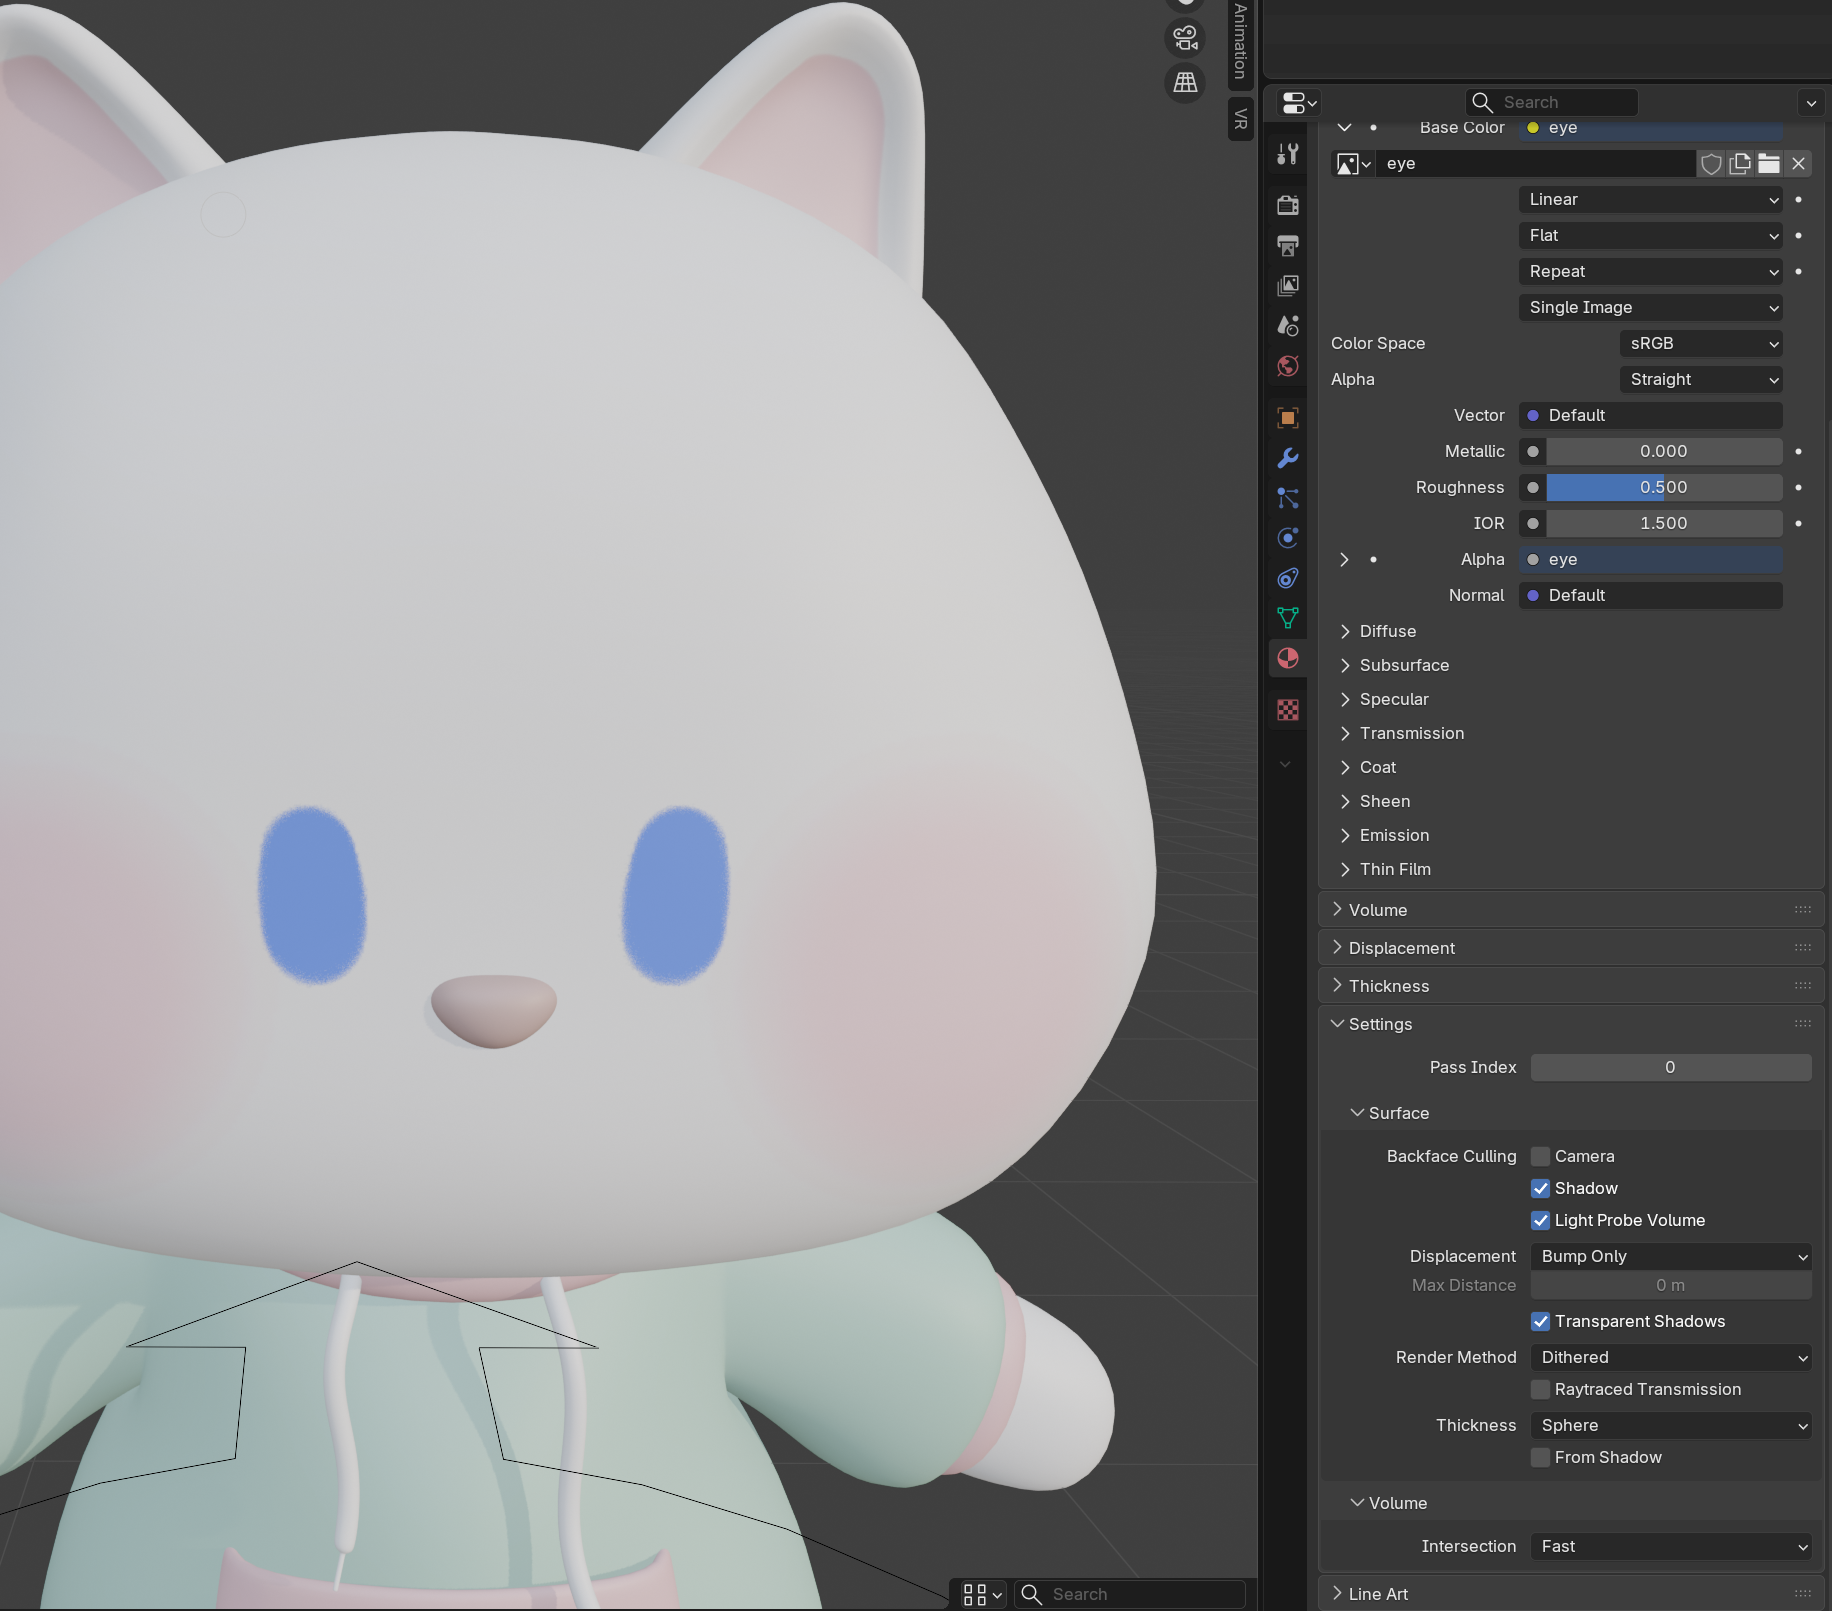
Task: Open the Output properties tab
Action: click(x=1288, y=246)
